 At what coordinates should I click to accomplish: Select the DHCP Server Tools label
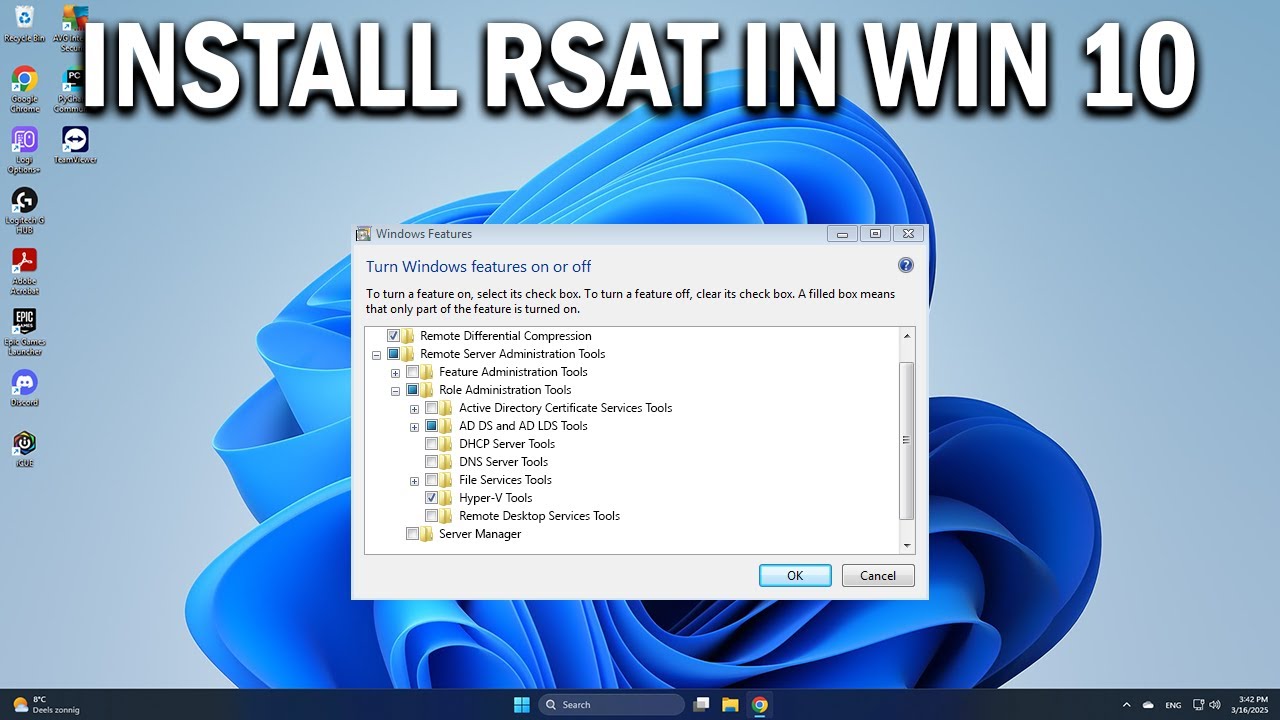point(507,444)
